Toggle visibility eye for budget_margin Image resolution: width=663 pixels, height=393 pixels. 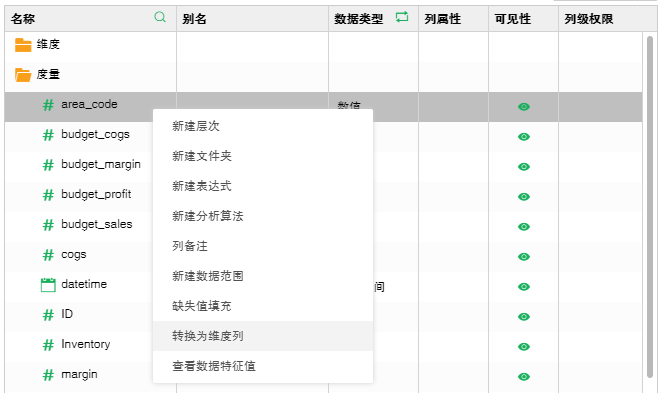point(524,167)
